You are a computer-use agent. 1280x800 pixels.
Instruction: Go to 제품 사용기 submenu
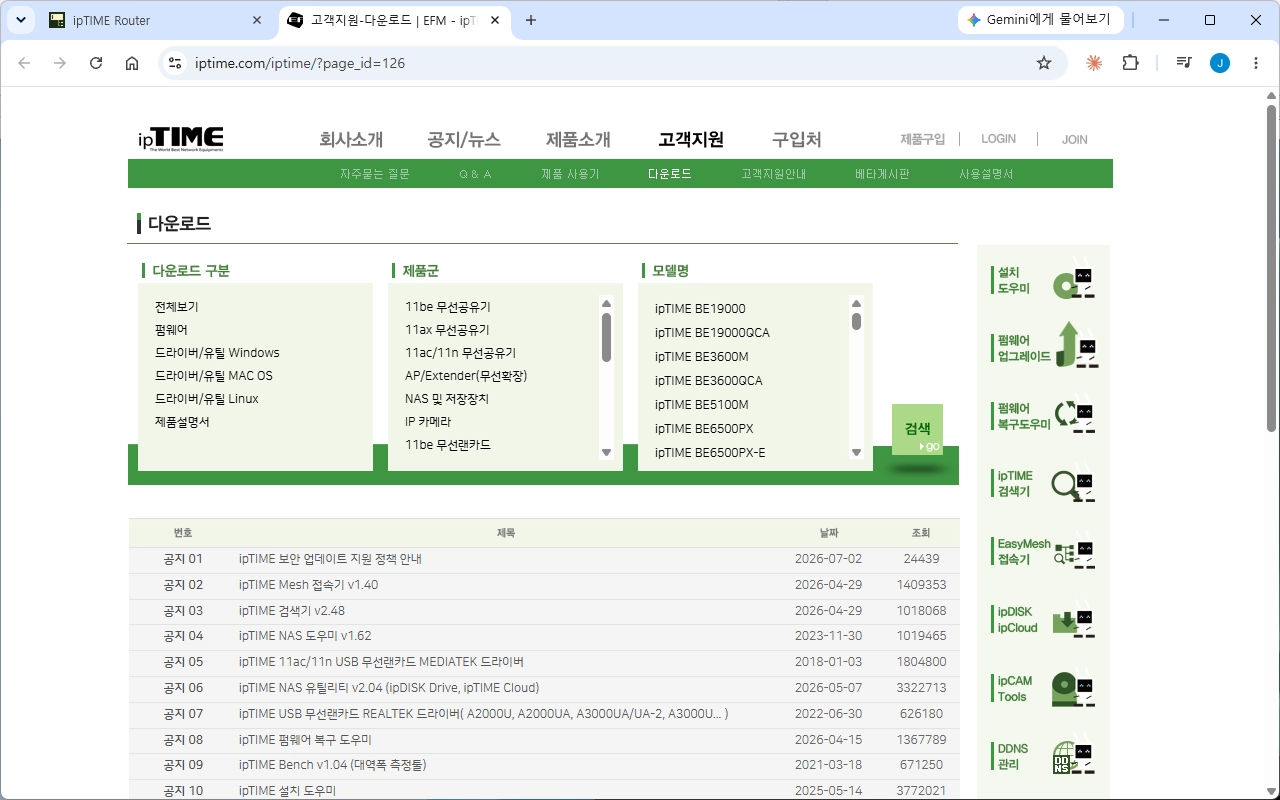(570, 174)
